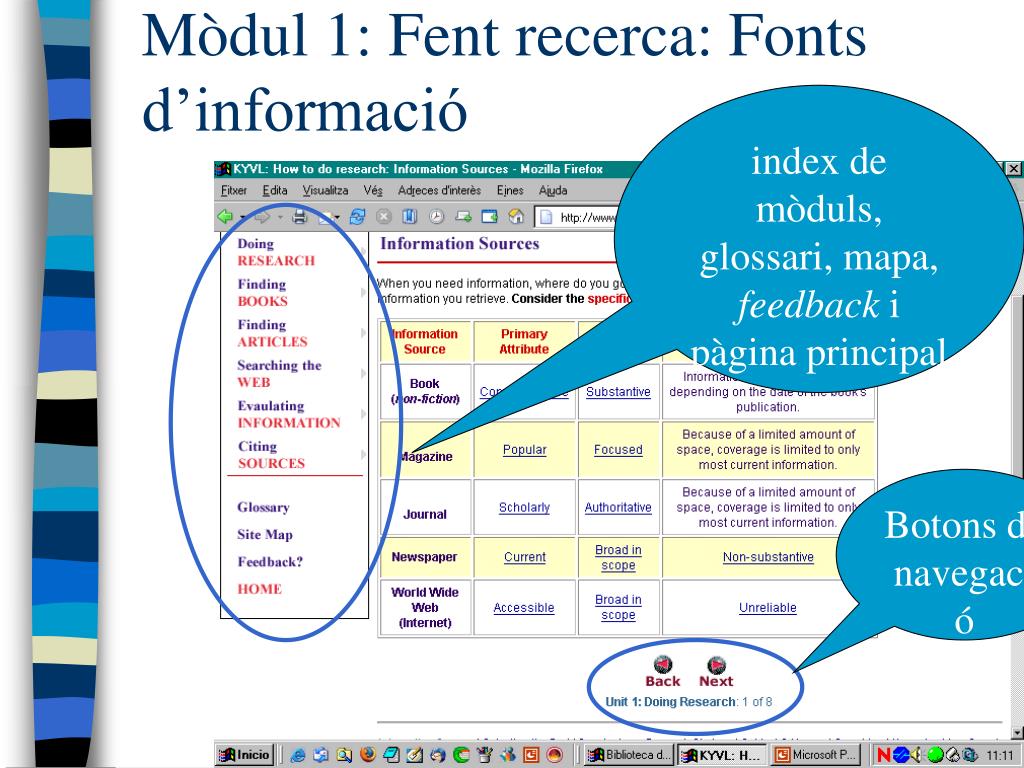
Task: Expand the Finding ARTICLES submenu arrow
Action: (x=364, y=333)
